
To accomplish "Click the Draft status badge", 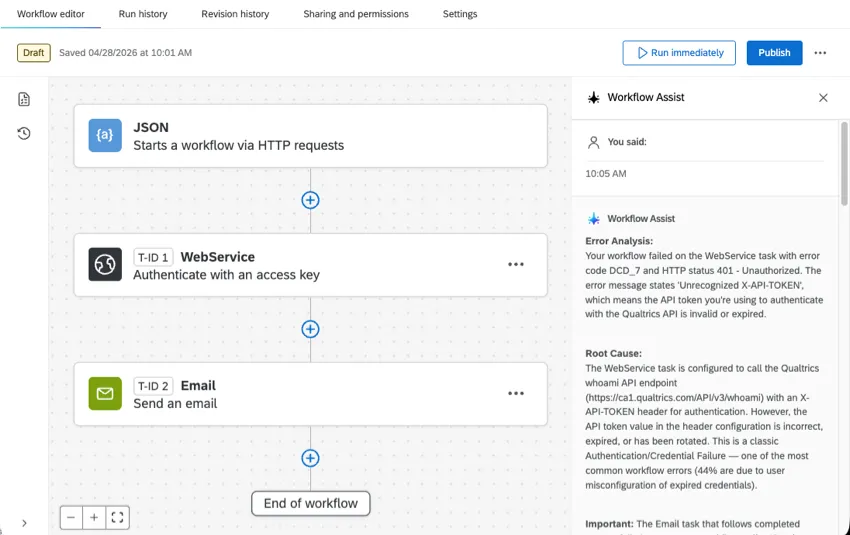I will tap(34, 53).
